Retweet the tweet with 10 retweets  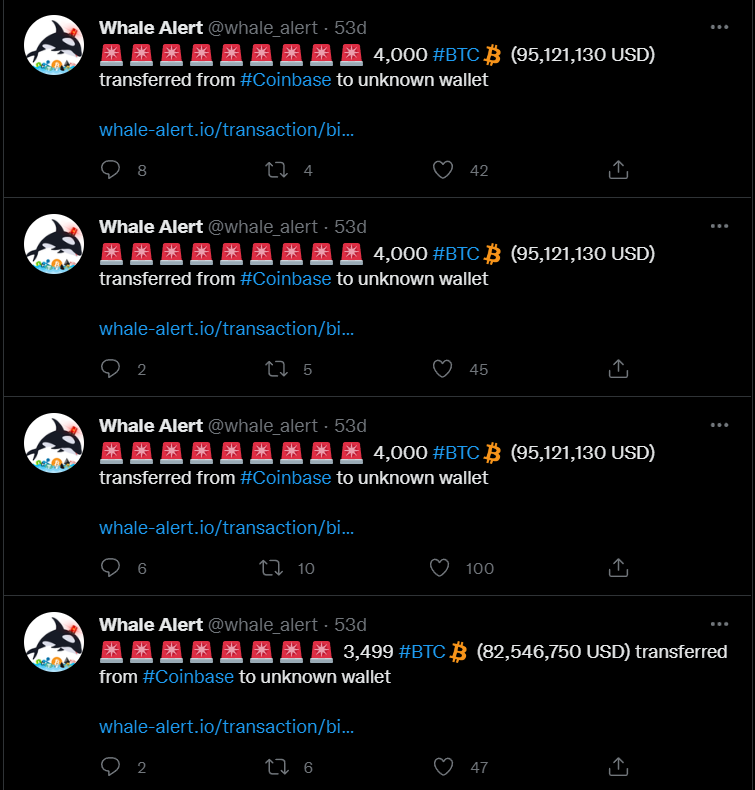[271, 568]
